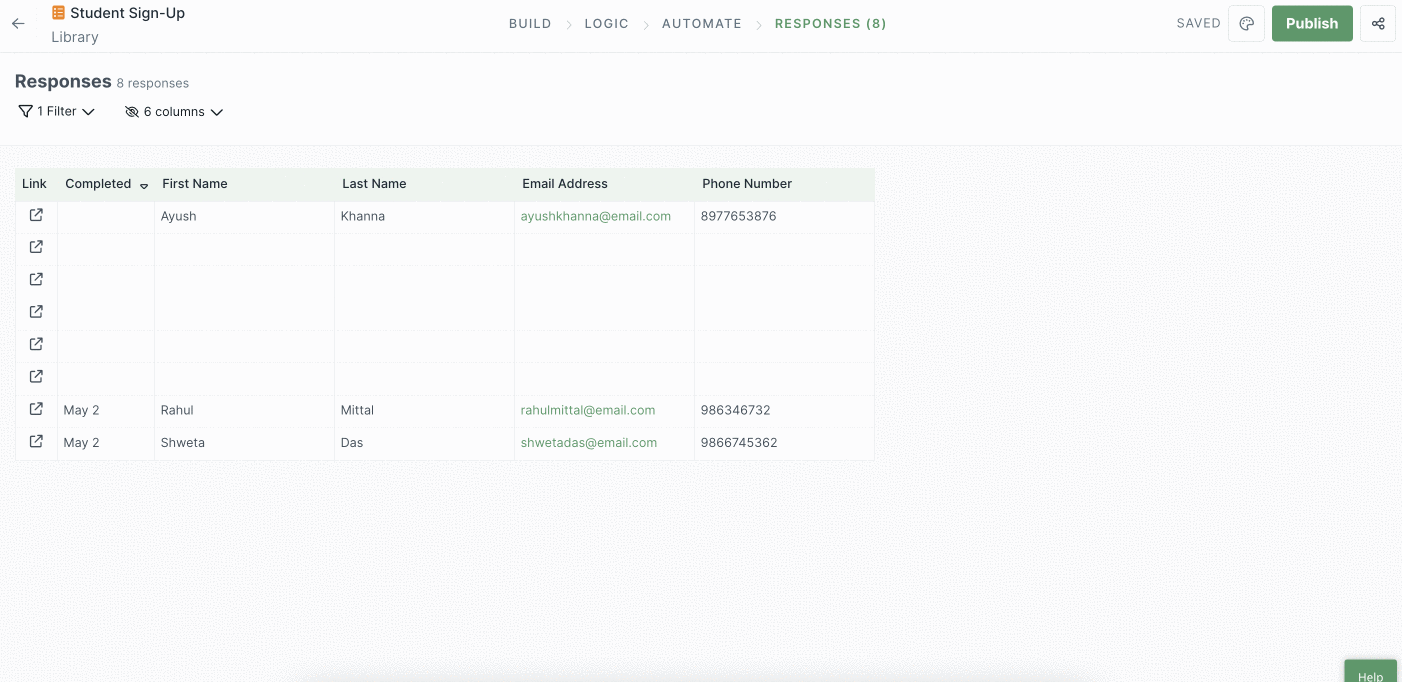
Task: Open the Help panel
Action: click(x=1370, y=674)
